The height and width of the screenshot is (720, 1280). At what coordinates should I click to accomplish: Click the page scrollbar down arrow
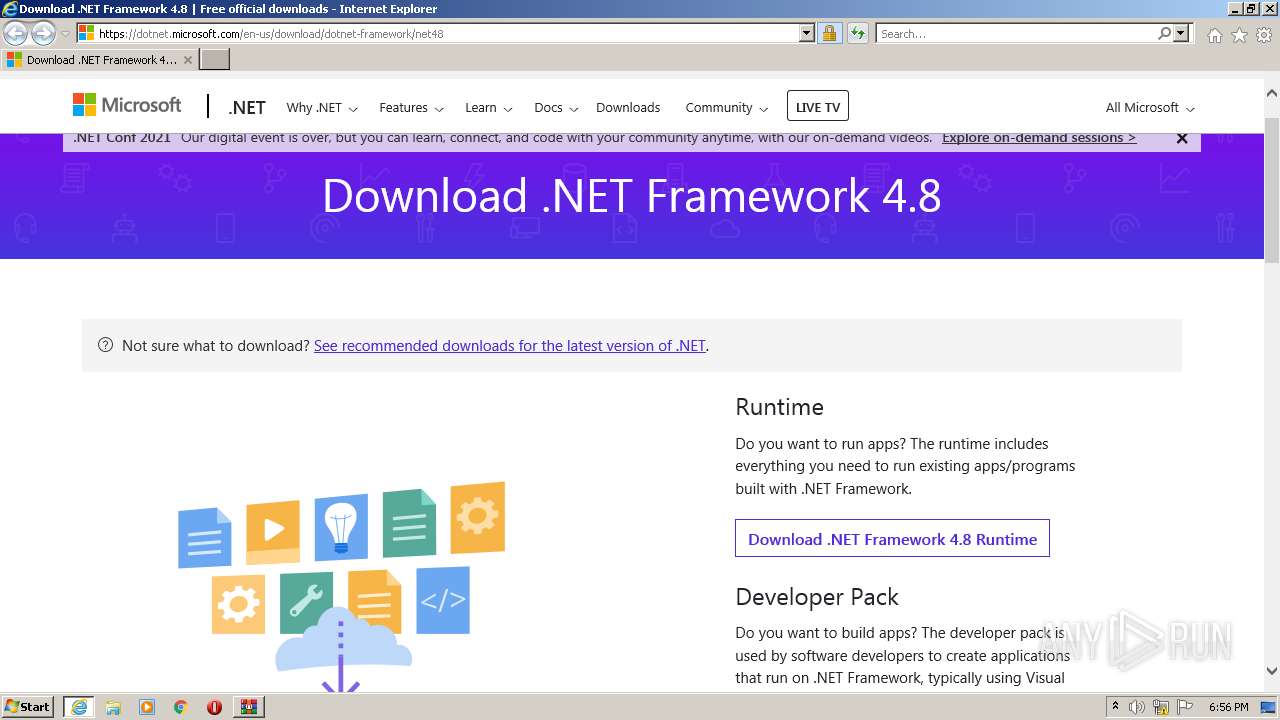tap(1272, 672)
